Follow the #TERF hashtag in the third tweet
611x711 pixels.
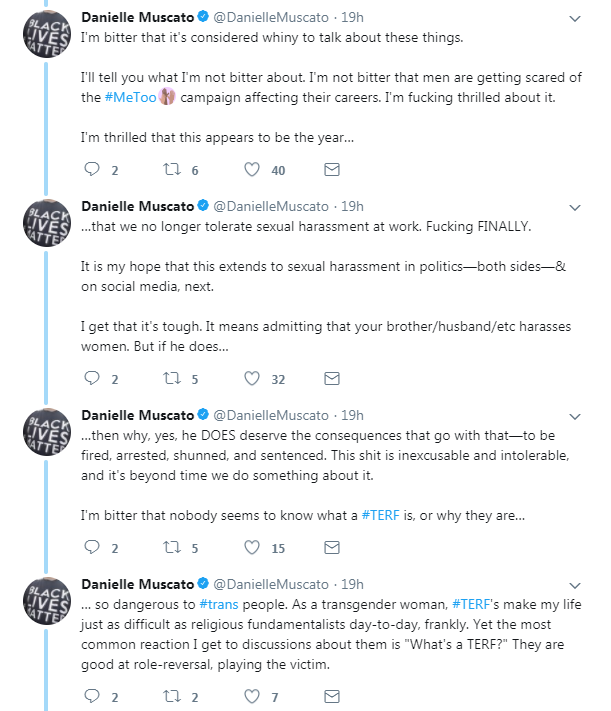(381, 516)
